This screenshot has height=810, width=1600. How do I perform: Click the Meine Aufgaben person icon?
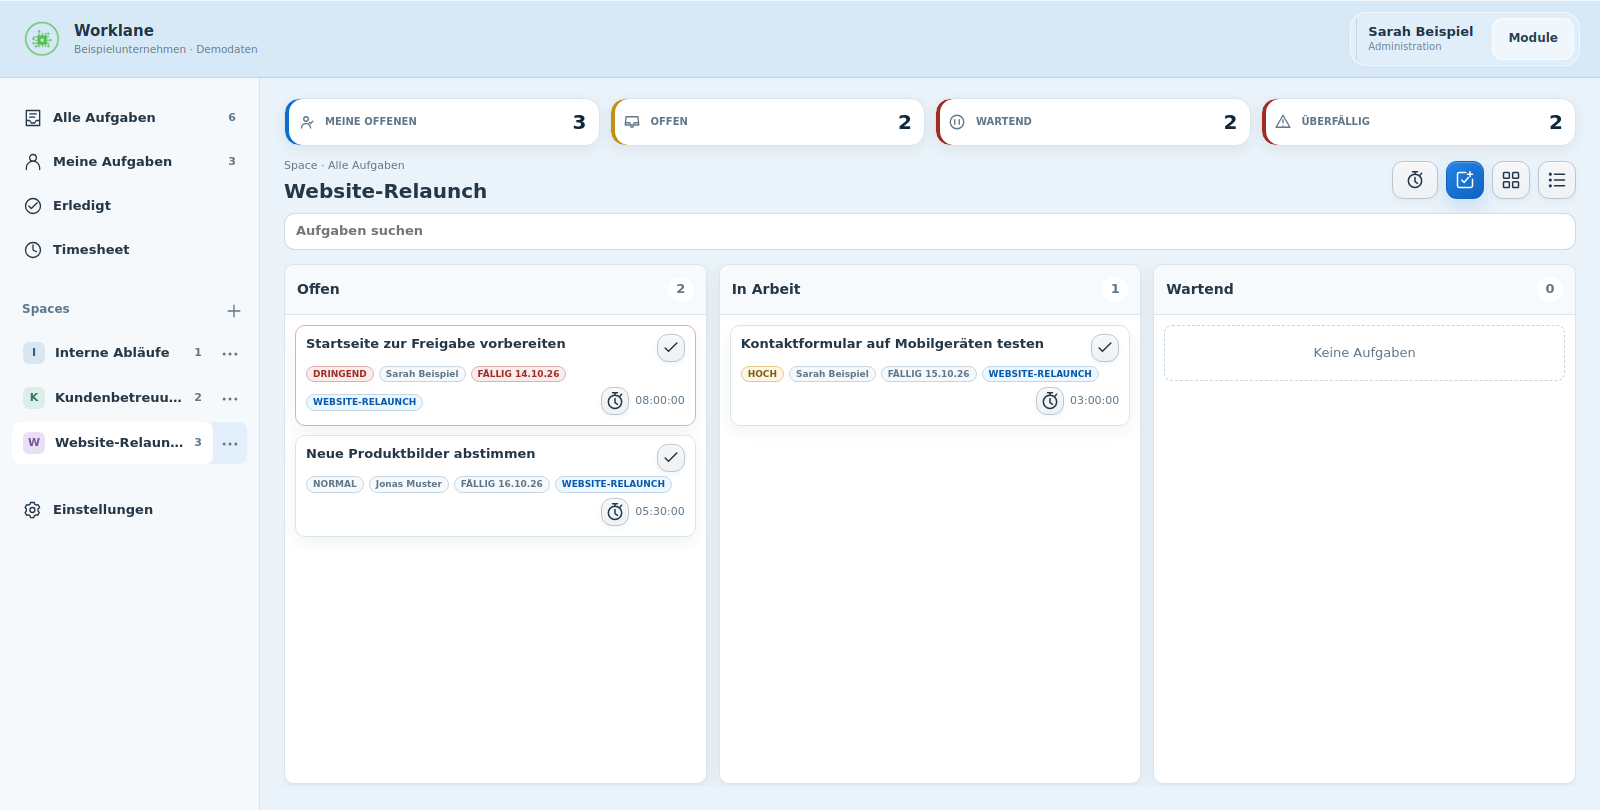[x=33, y=162]
